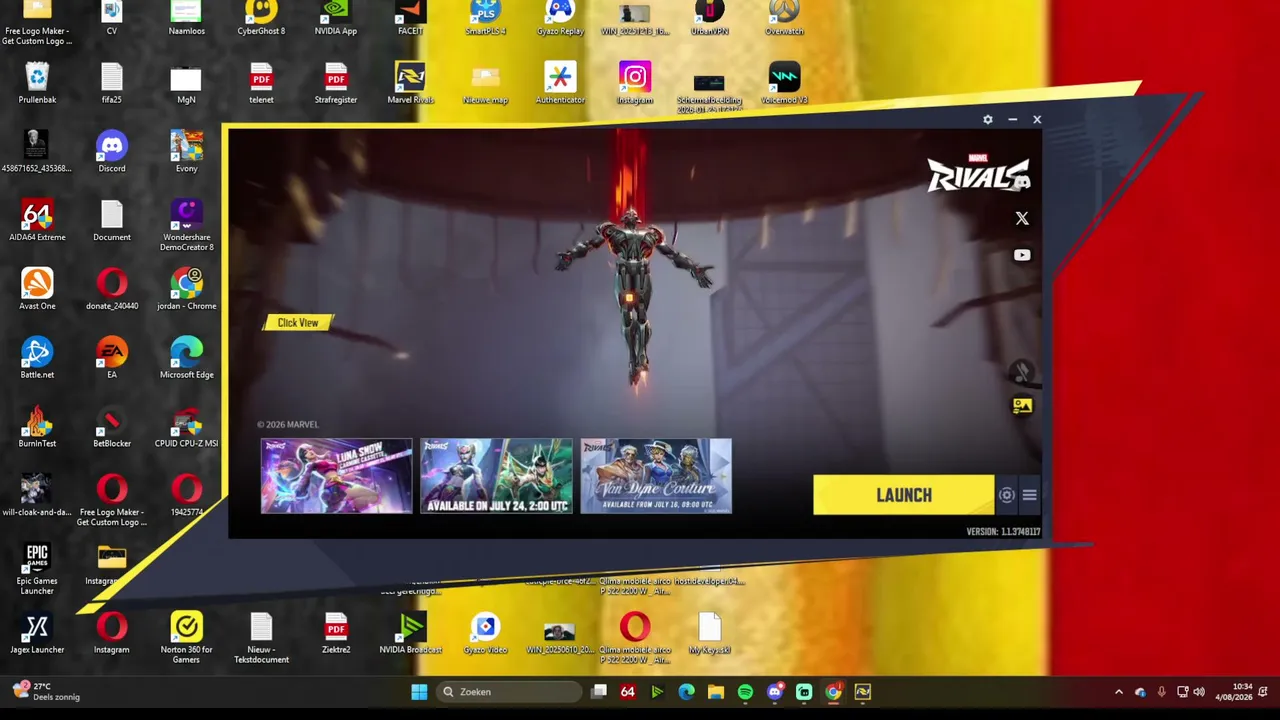The height and width of the screenshot is (720, 1280).
Task: Click the Zoeken taskbar search box
Action: (x=510, y=692)
